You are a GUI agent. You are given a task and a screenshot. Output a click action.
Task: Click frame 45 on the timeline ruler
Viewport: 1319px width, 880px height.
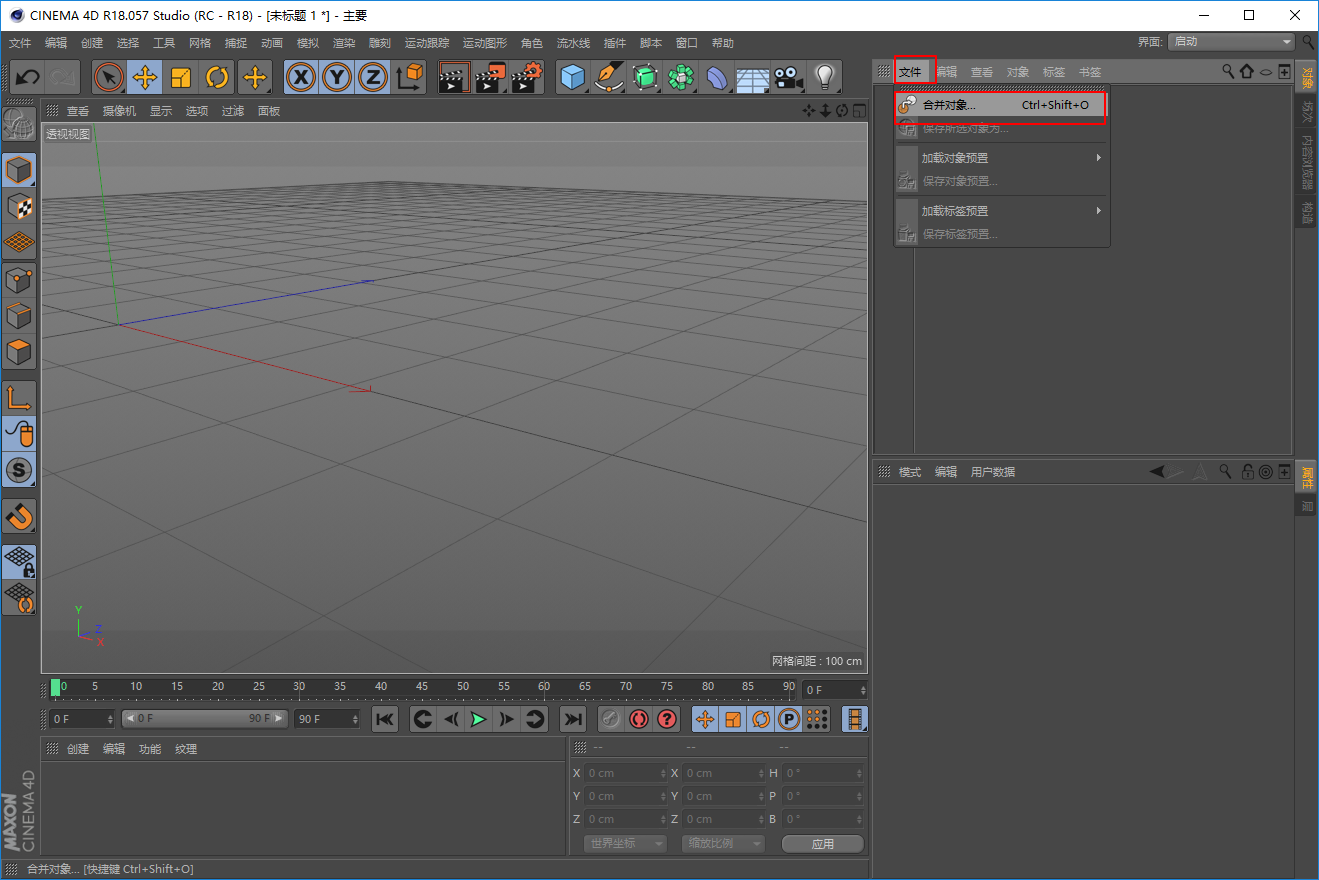click(x=422, y=687)
